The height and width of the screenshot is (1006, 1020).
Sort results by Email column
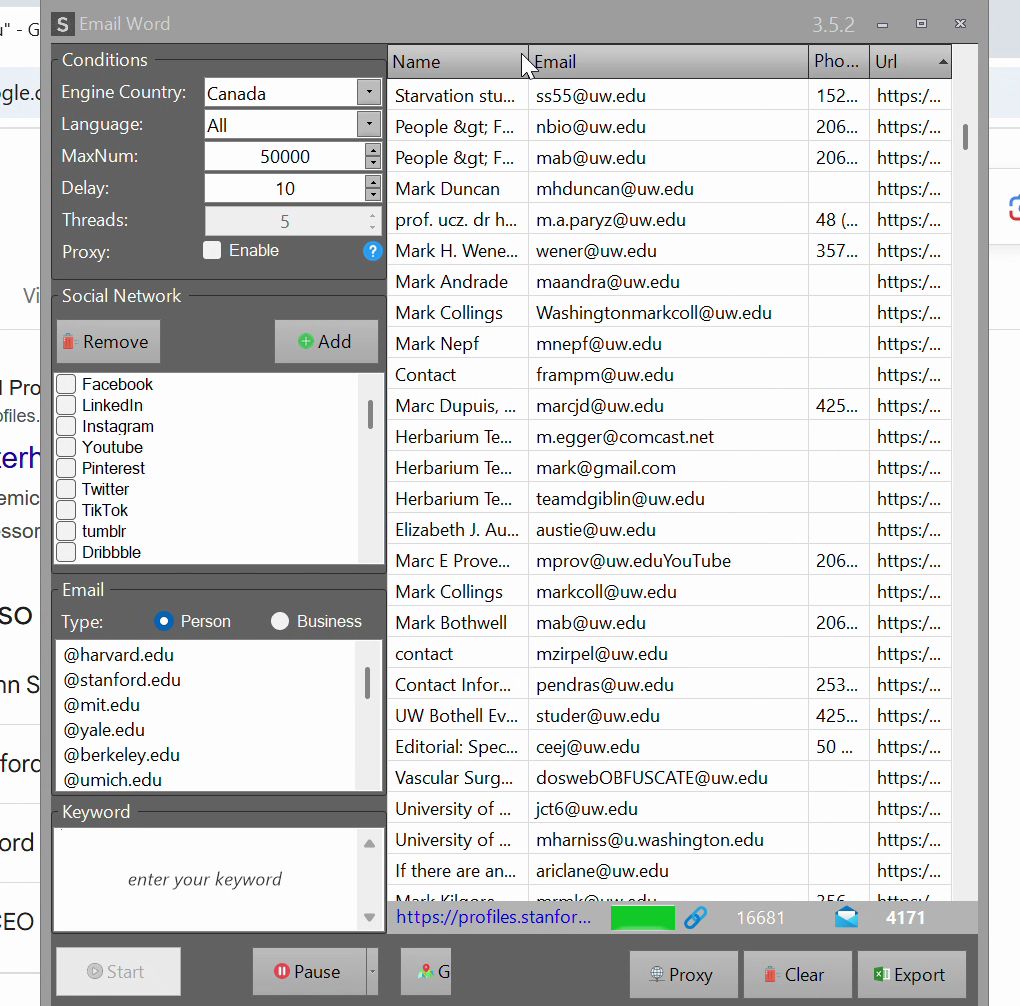point(668,62)
